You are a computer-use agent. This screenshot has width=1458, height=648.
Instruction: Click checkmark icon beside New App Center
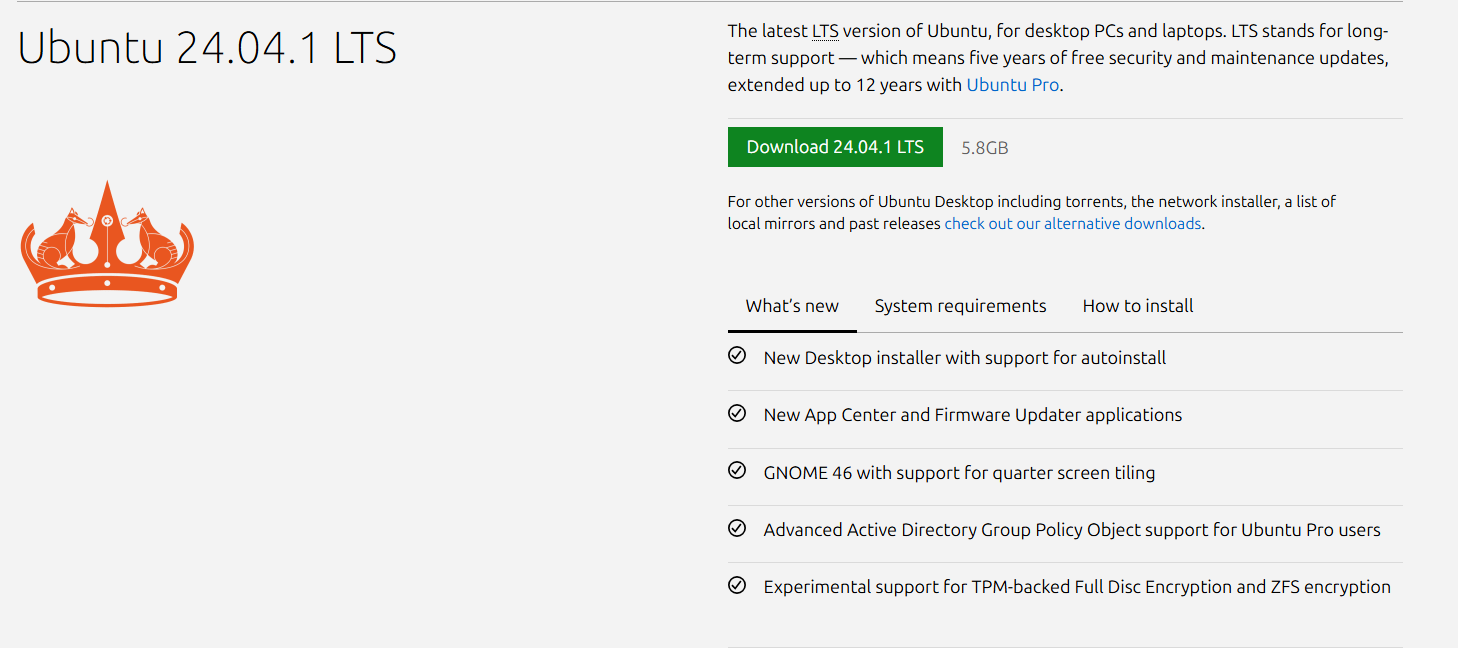tap(737, 413)
